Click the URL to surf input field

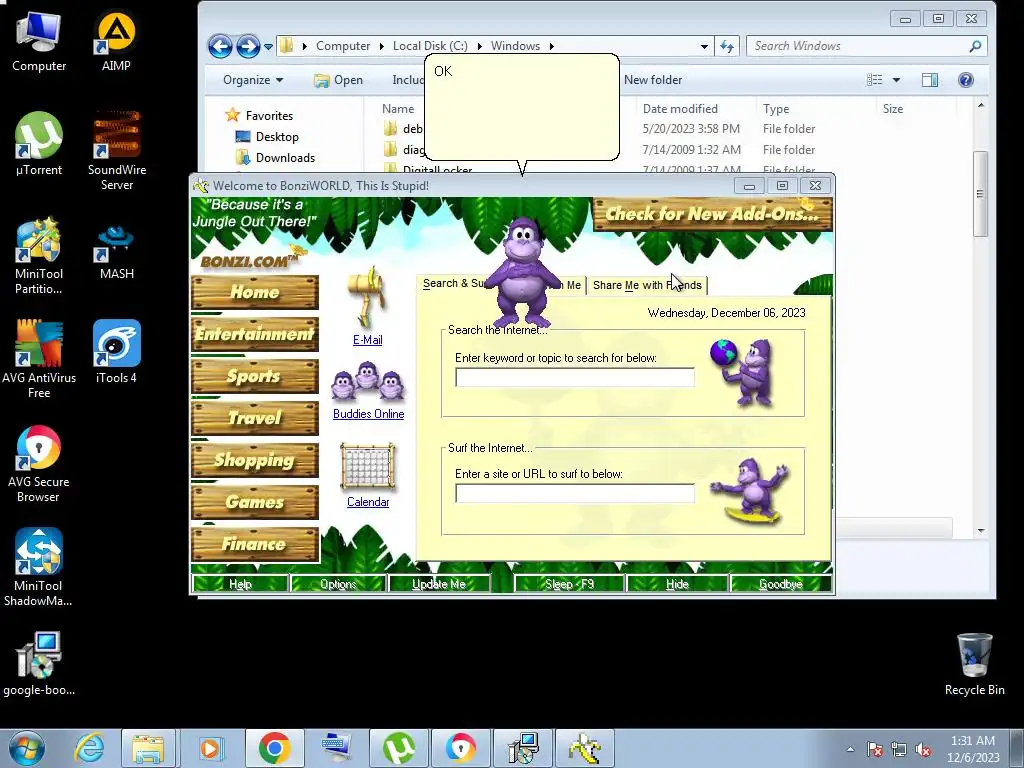(x=575, y=493)
